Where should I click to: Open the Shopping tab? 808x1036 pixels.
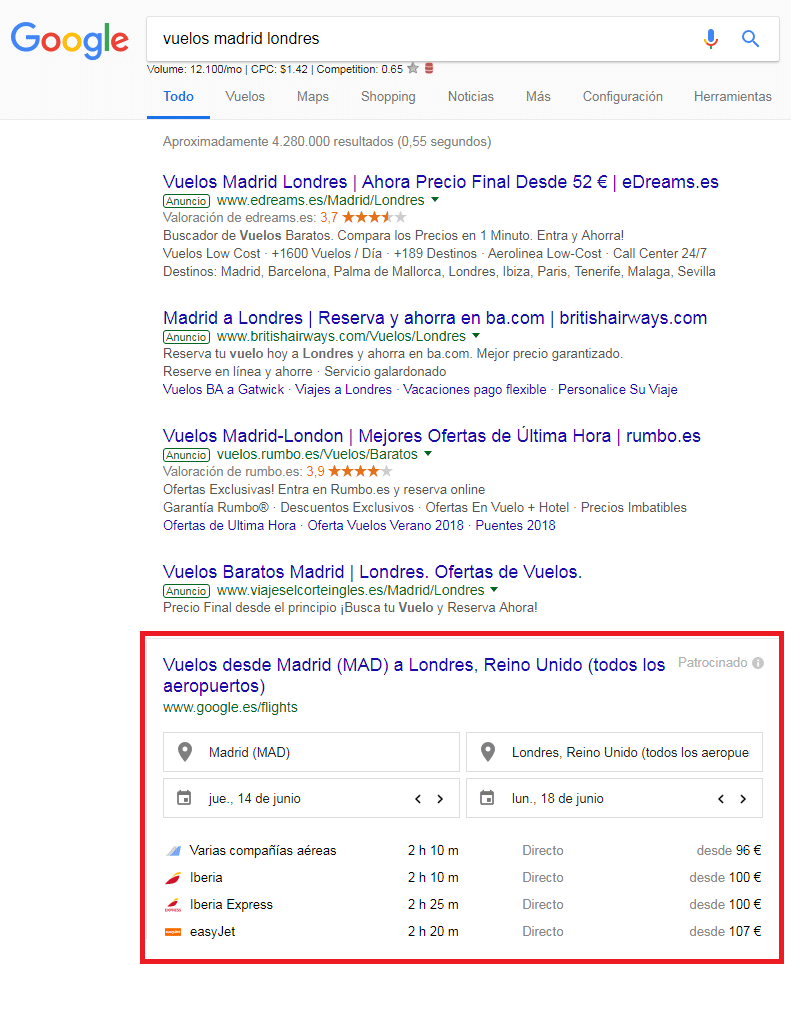coord(388,96)
